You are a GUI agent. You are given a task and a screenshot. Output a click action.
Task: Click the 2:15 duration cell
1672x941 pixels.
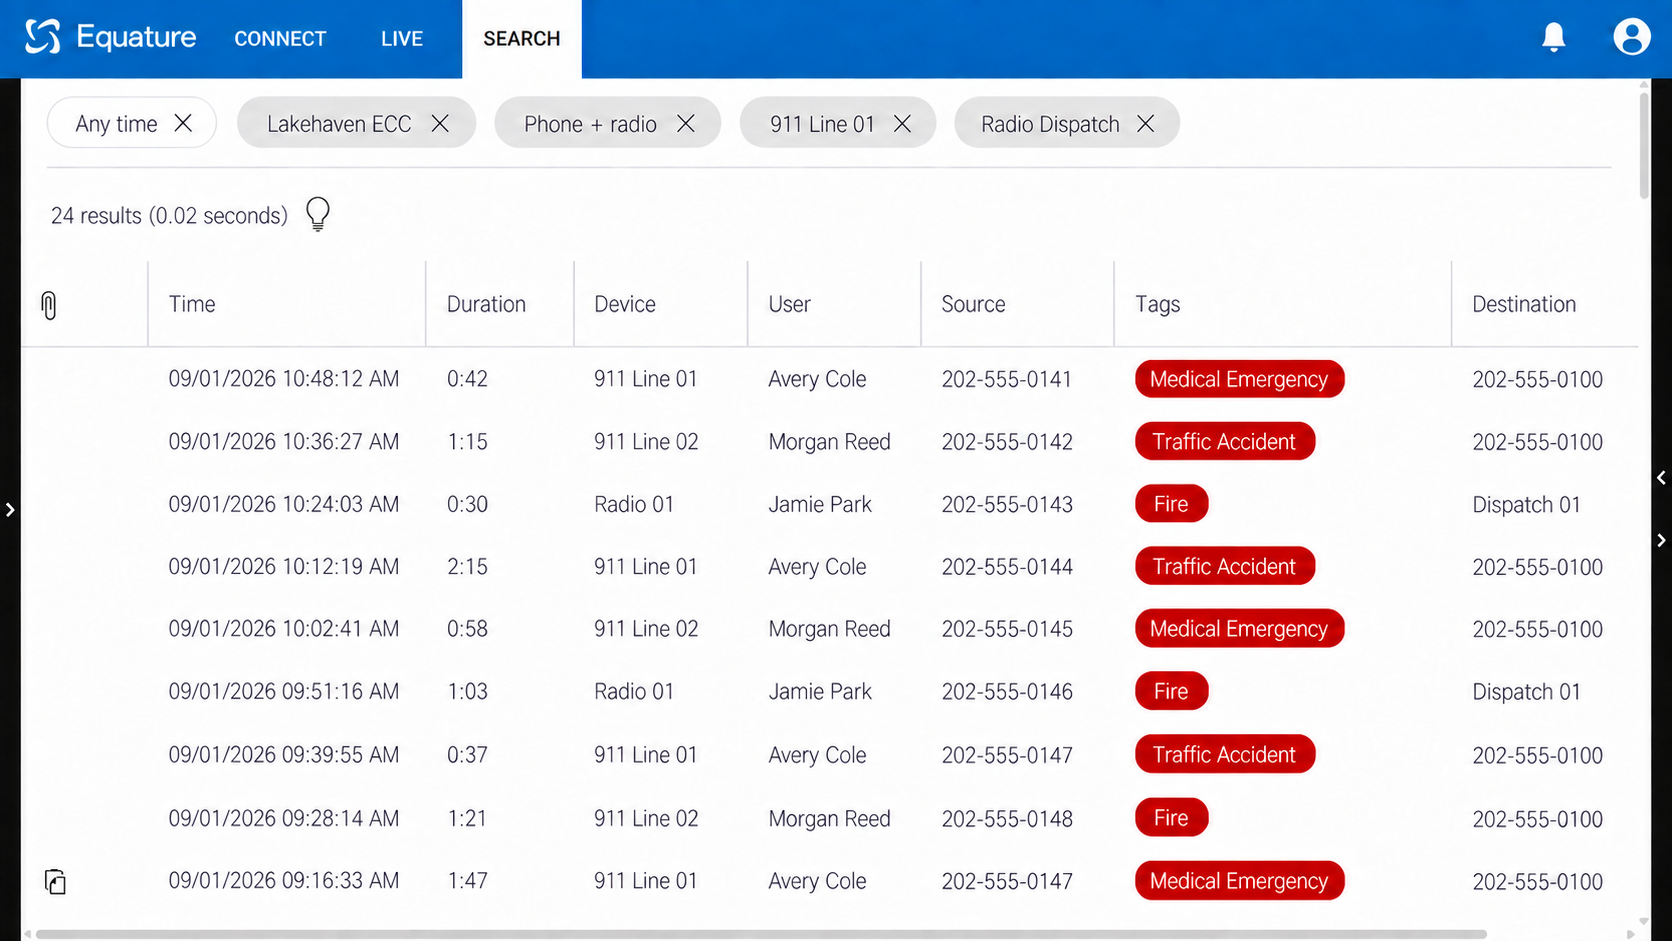[x=467, y=566]
